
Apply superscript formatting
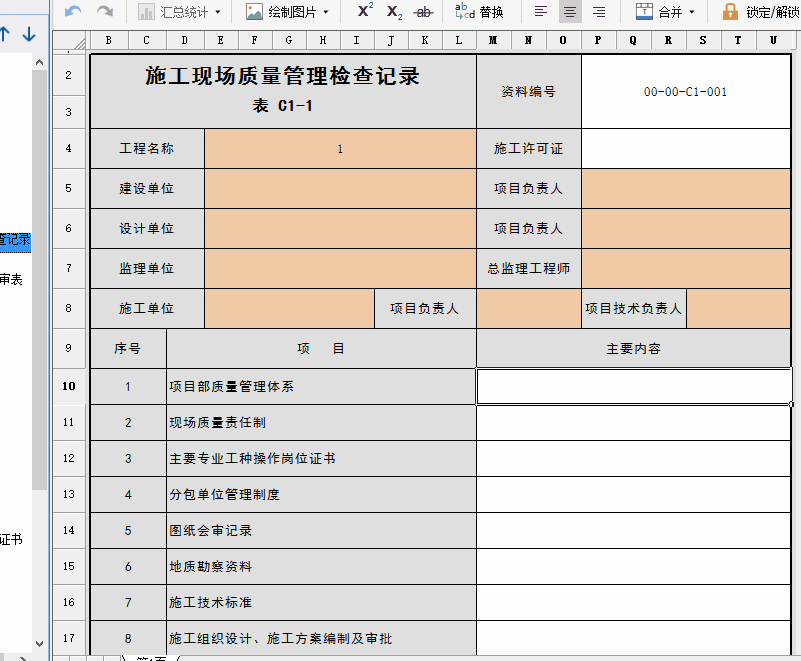(364, 12)
